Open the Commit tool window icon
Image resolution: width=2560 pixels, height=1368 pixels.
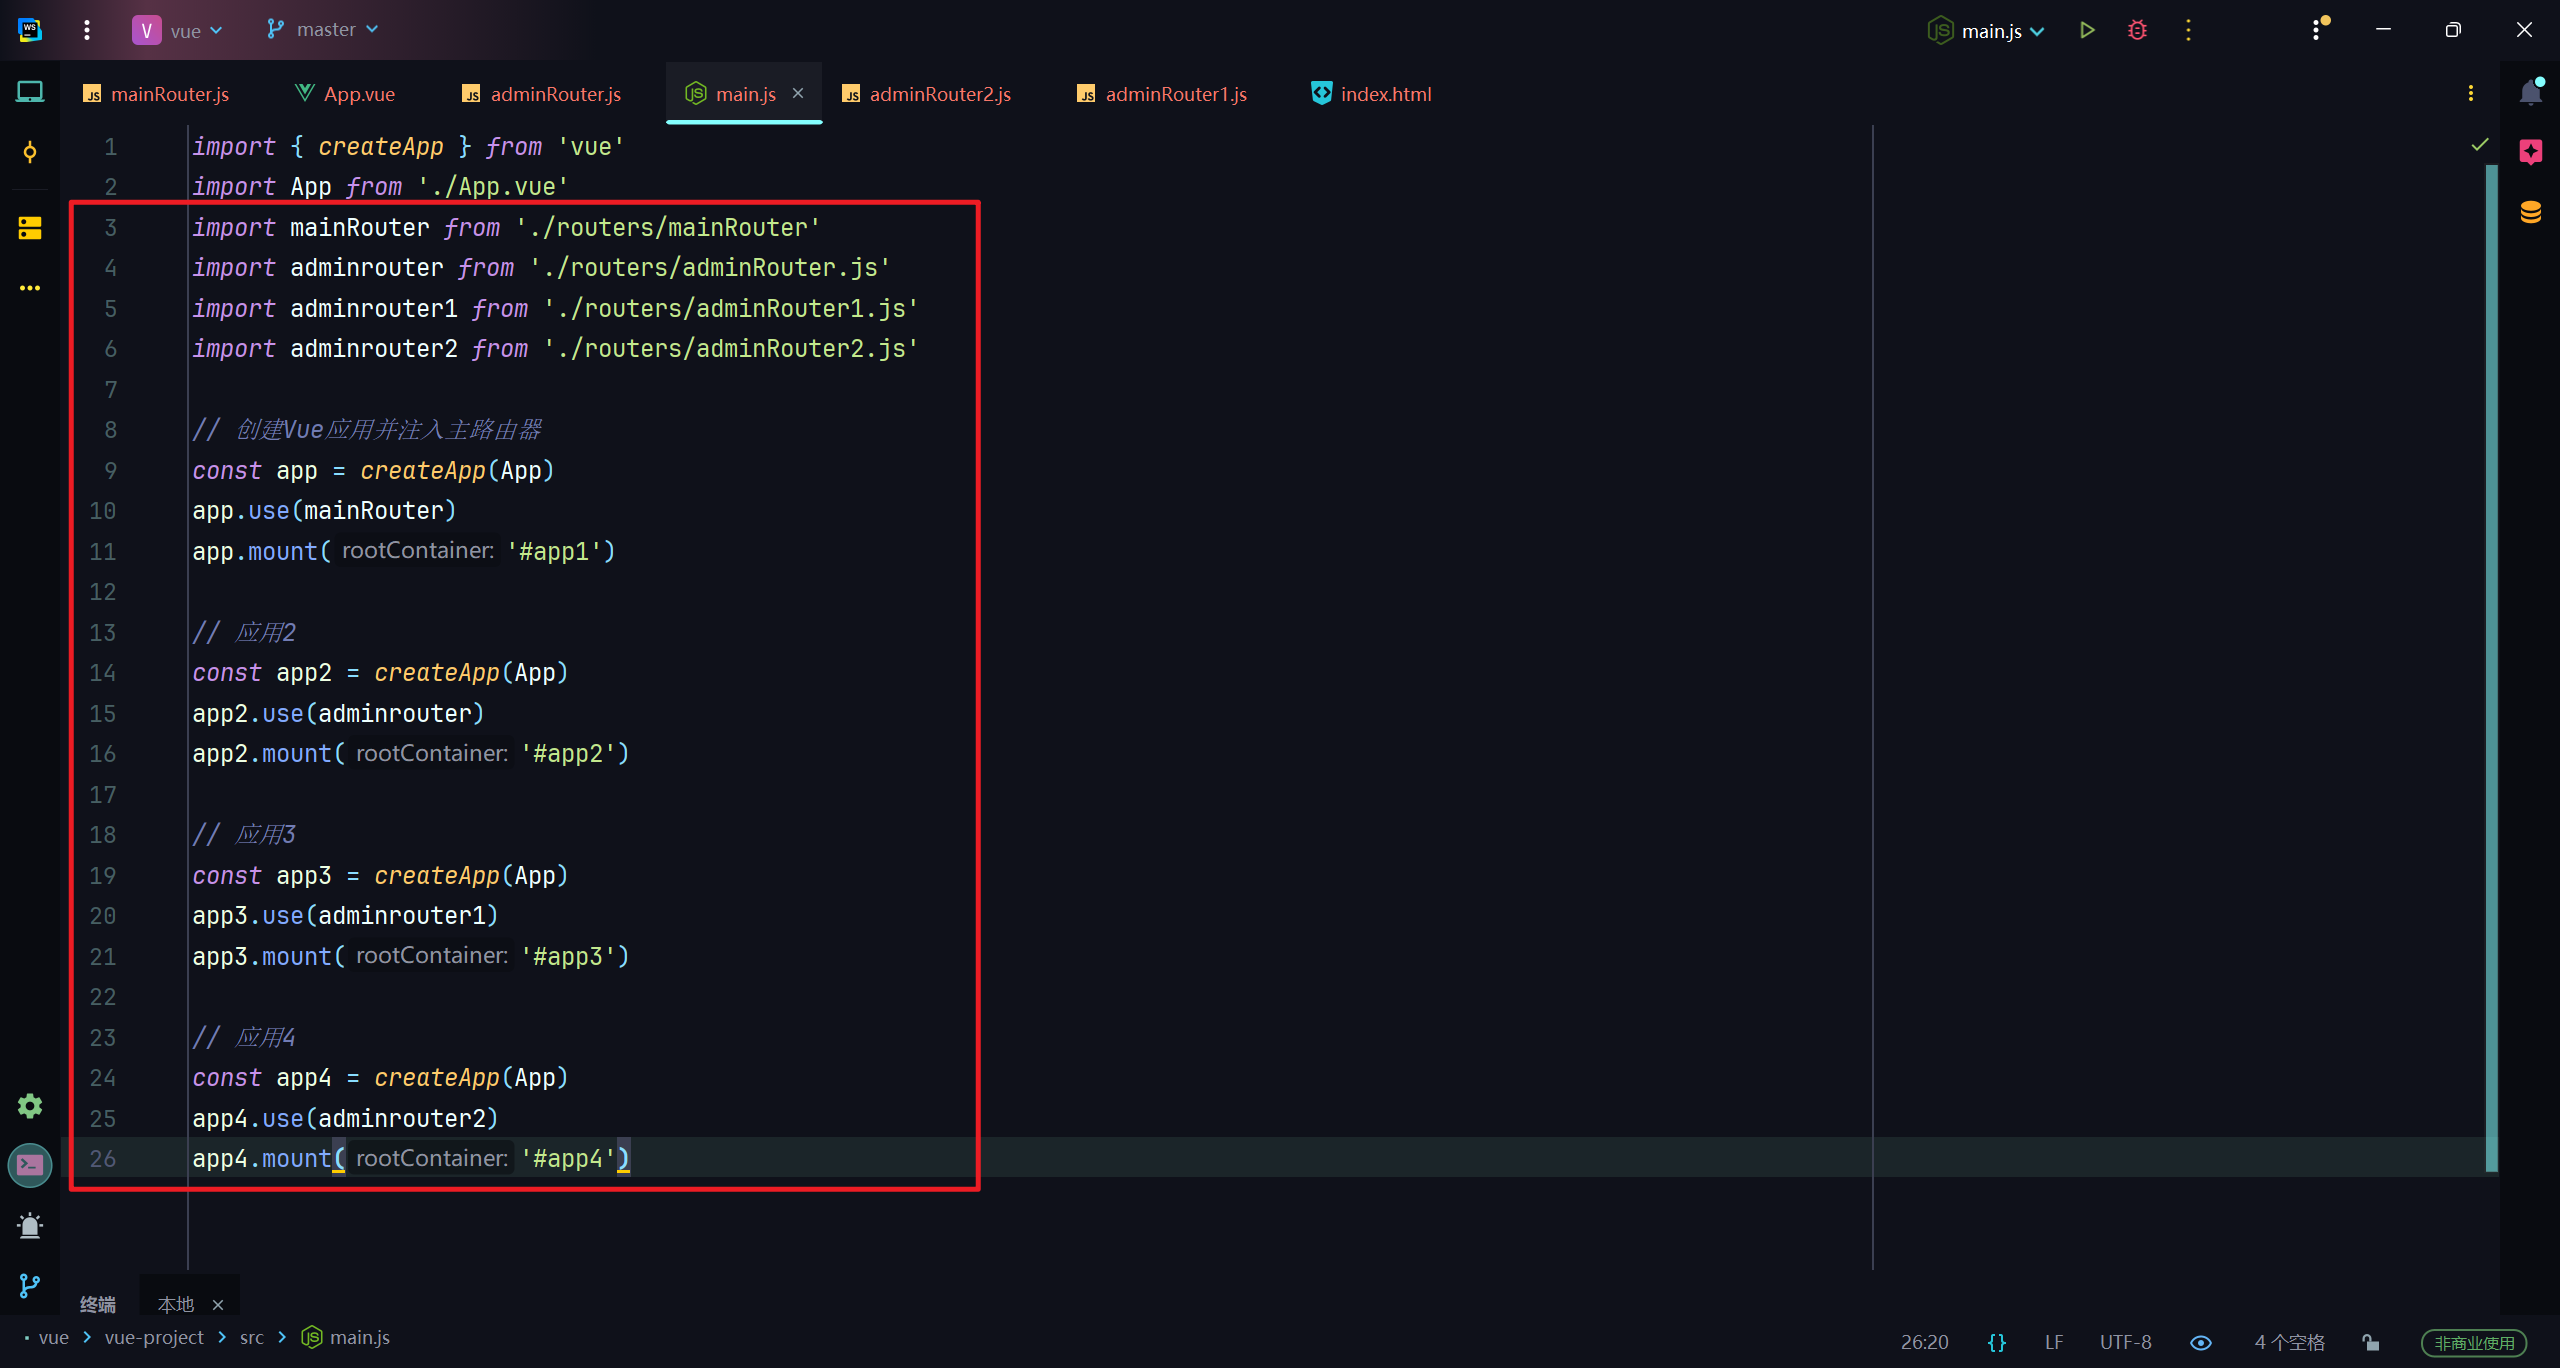[x=30, y=152]
